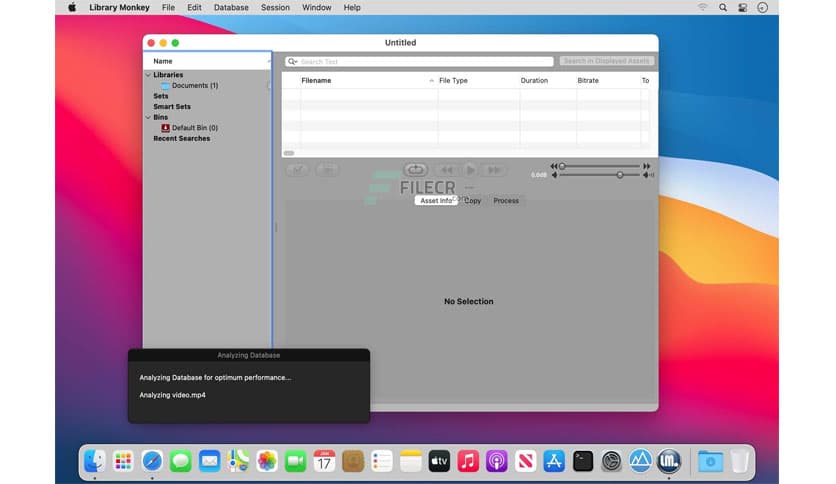
Task: Open the Apple menu
Action: (x=72, y=7)
